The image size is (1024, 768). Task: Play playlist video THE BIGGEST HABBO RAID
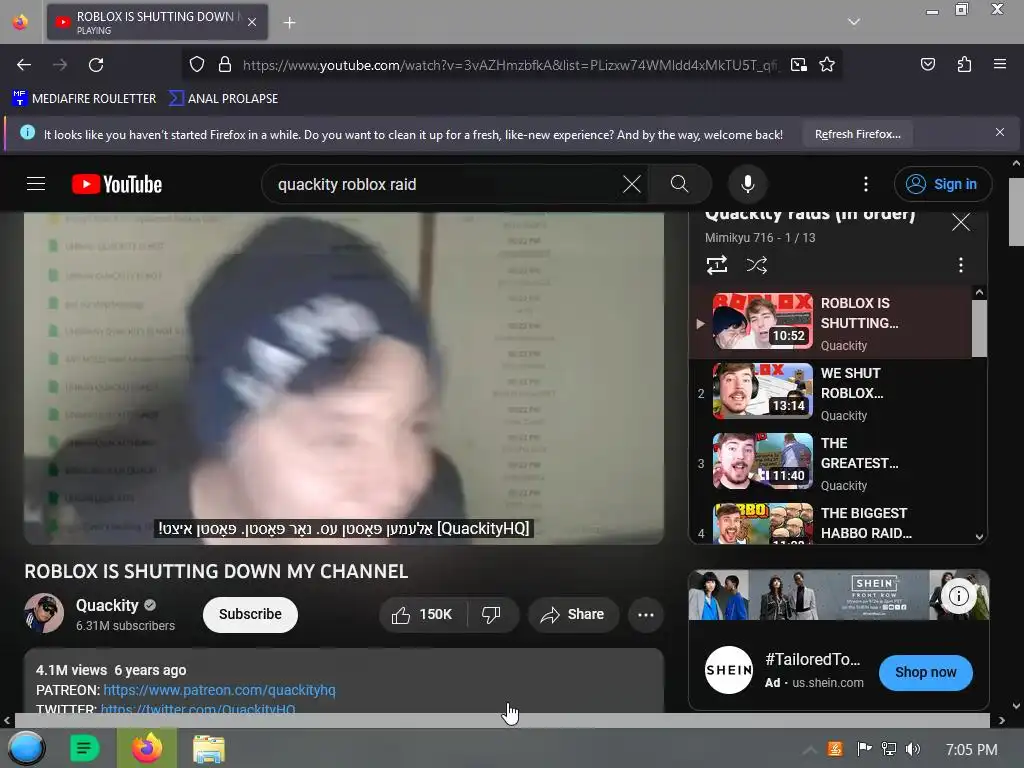pyautogui.click(x=831, y=522)
